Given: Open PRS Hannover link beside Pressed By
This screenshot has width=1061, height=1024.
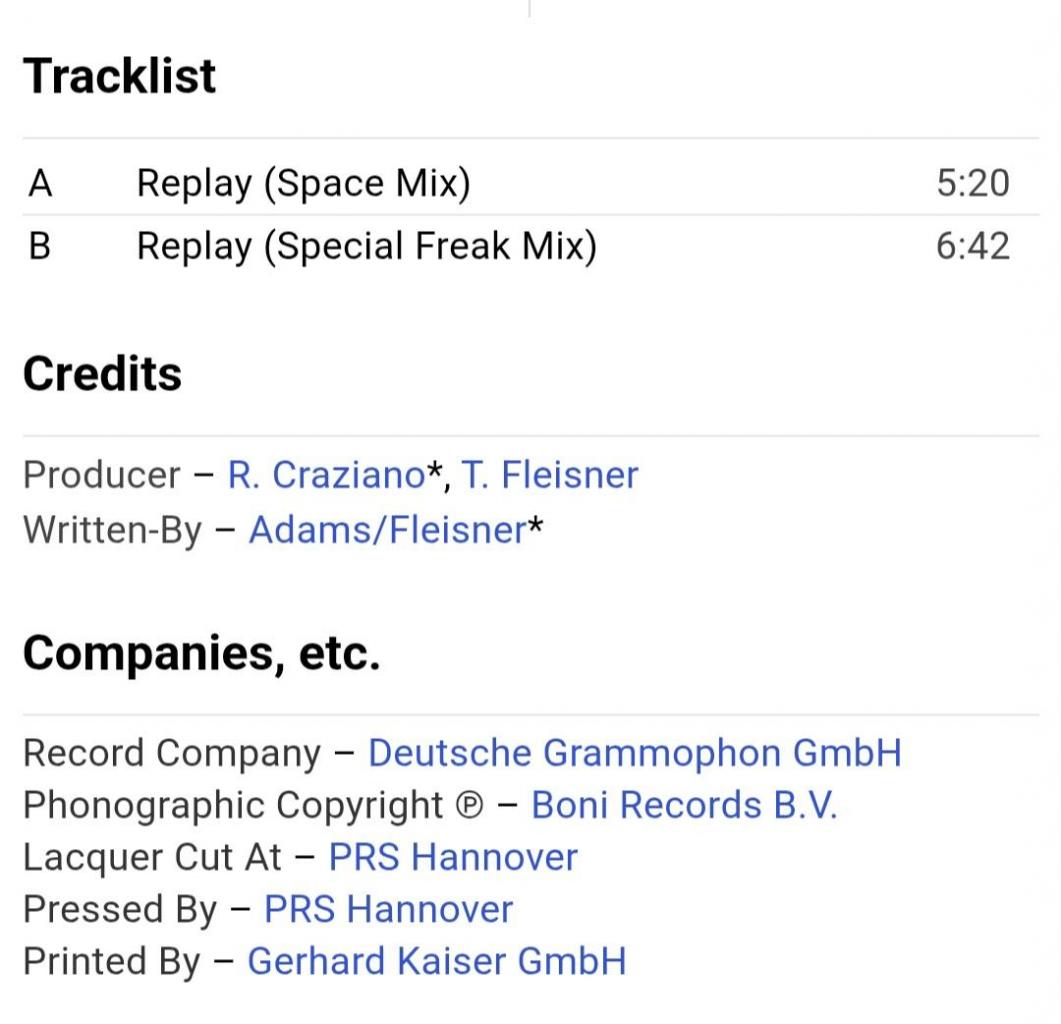Looking at the screenshot, I should click(388, 909).
